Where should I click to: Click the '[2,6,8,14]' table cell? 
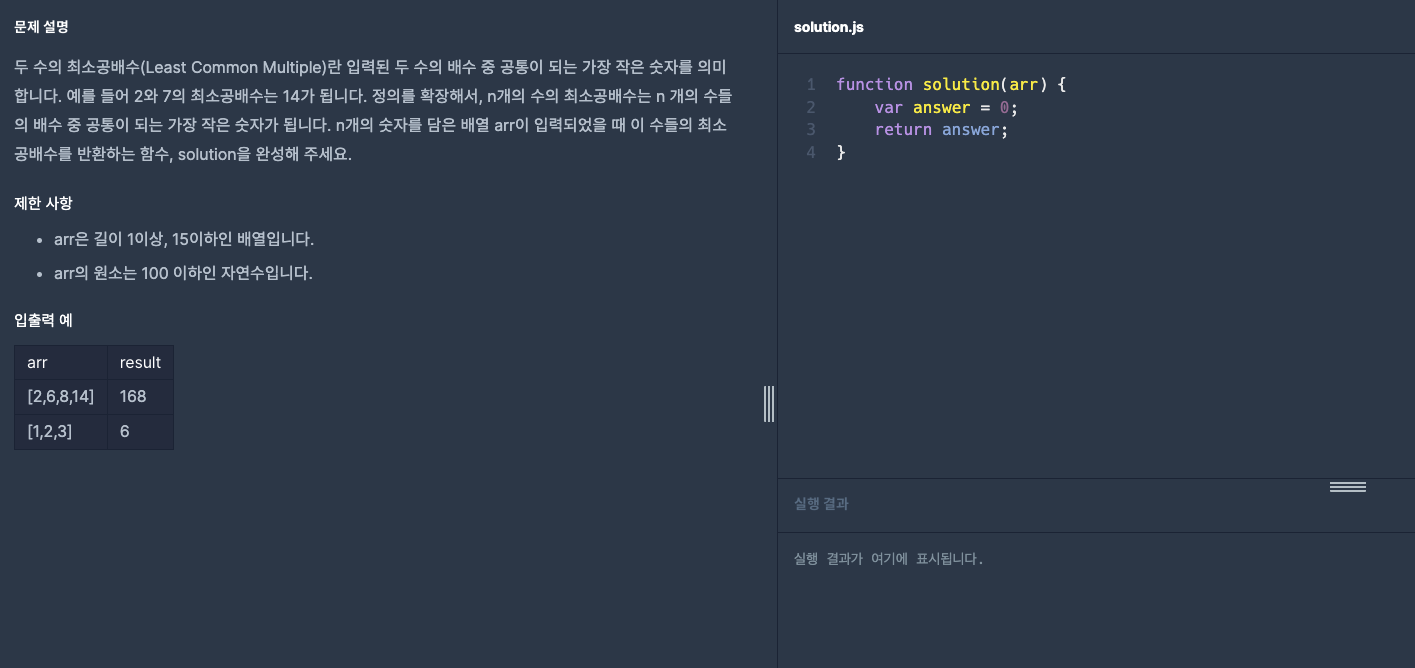(61, 397)
